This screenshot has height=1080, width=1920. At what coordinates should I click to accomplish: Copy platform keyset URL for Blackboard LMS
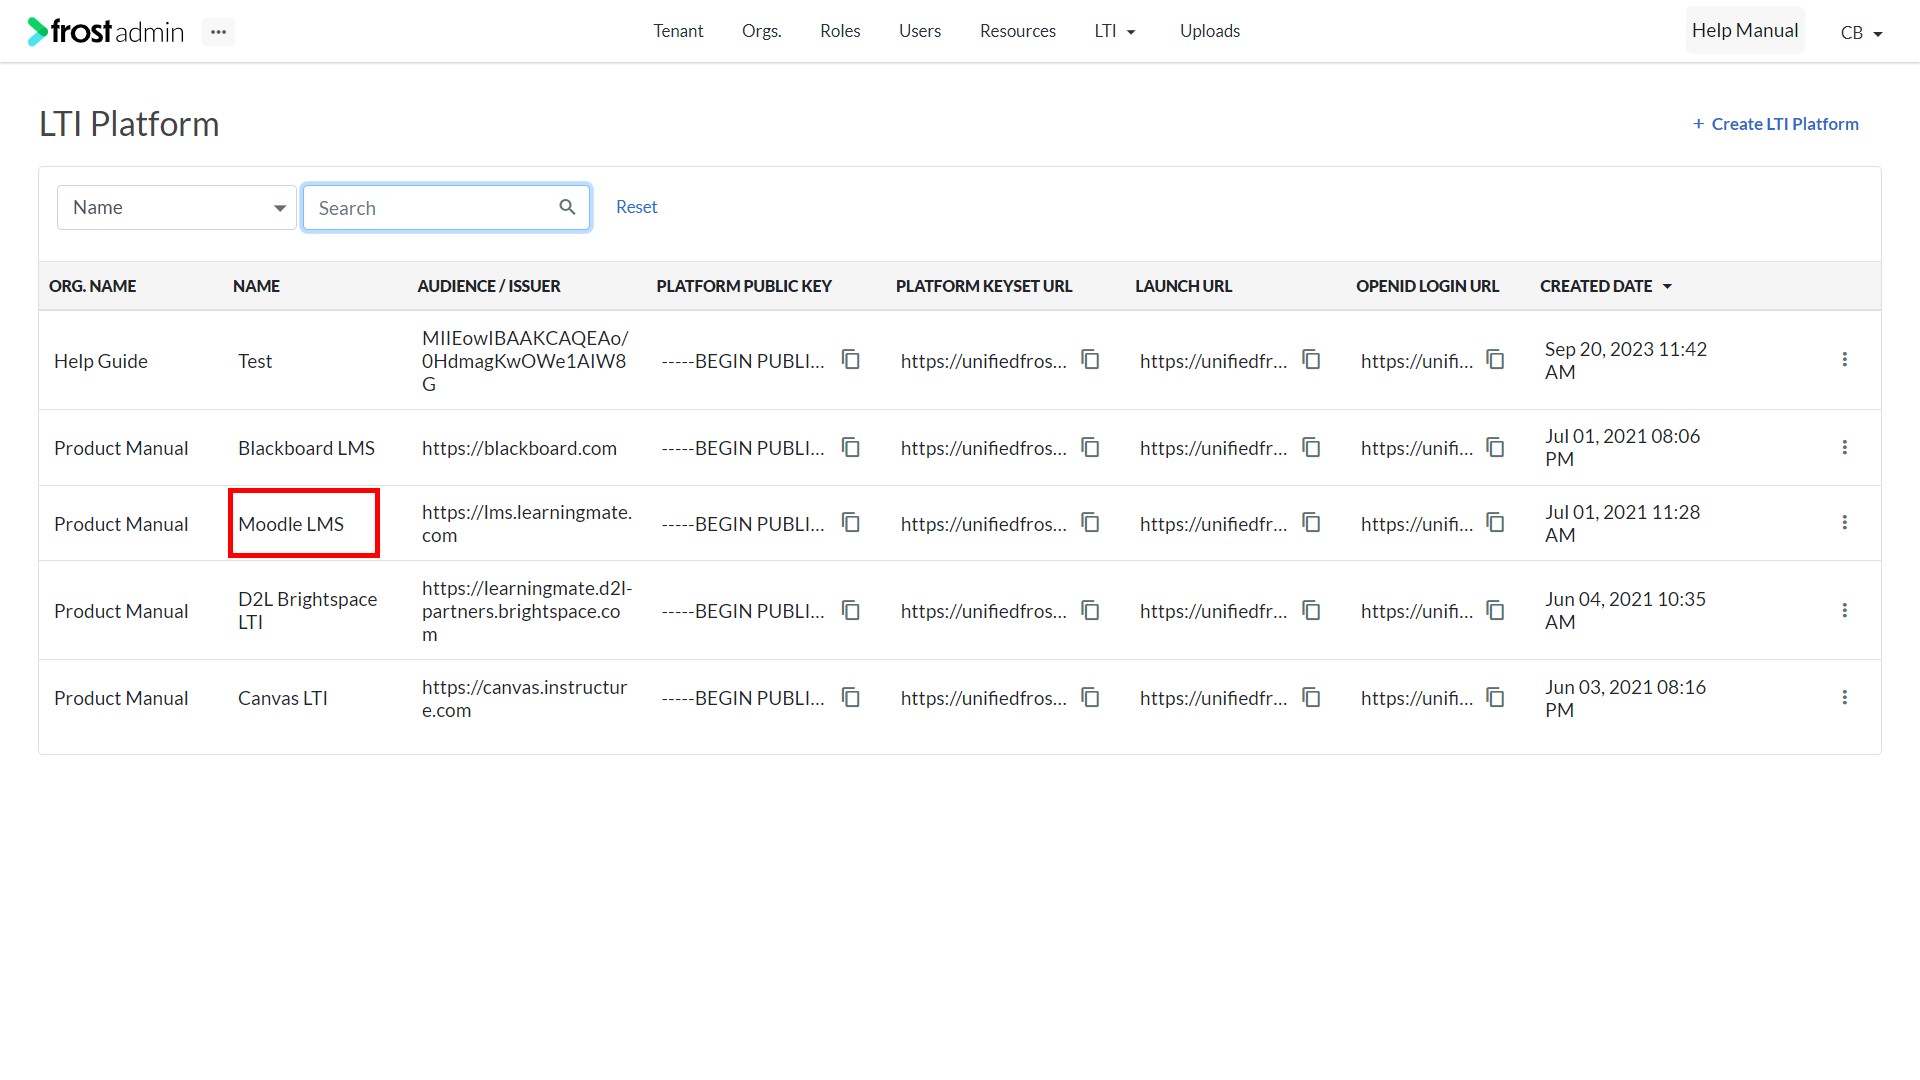pos(1091,447)
